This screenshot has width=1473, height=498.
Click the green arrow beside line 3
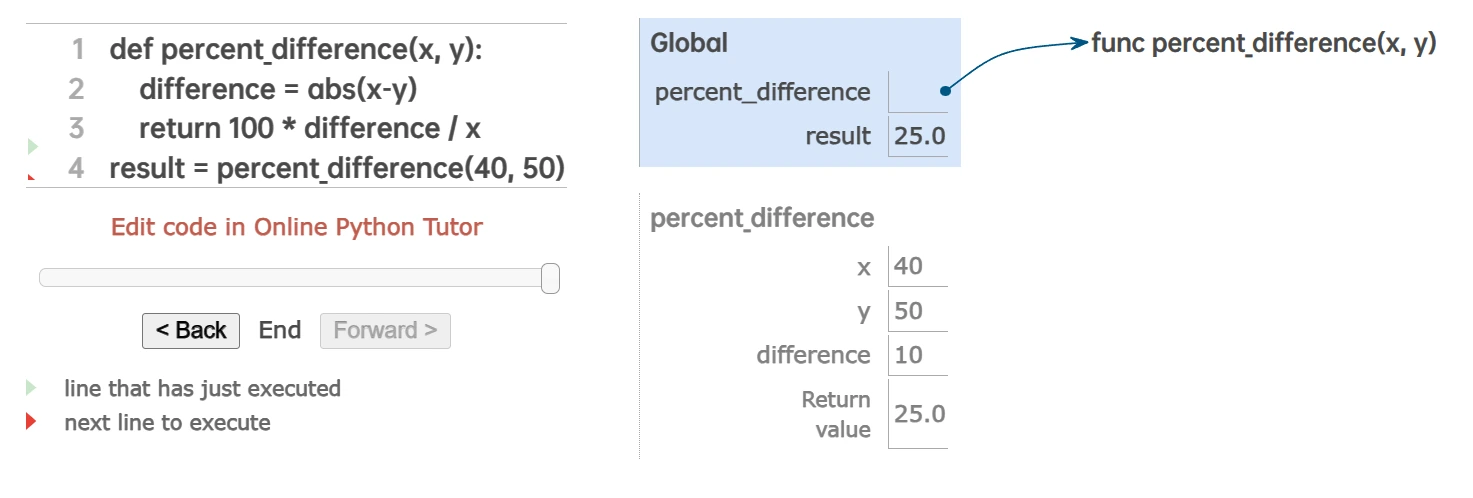32,146
